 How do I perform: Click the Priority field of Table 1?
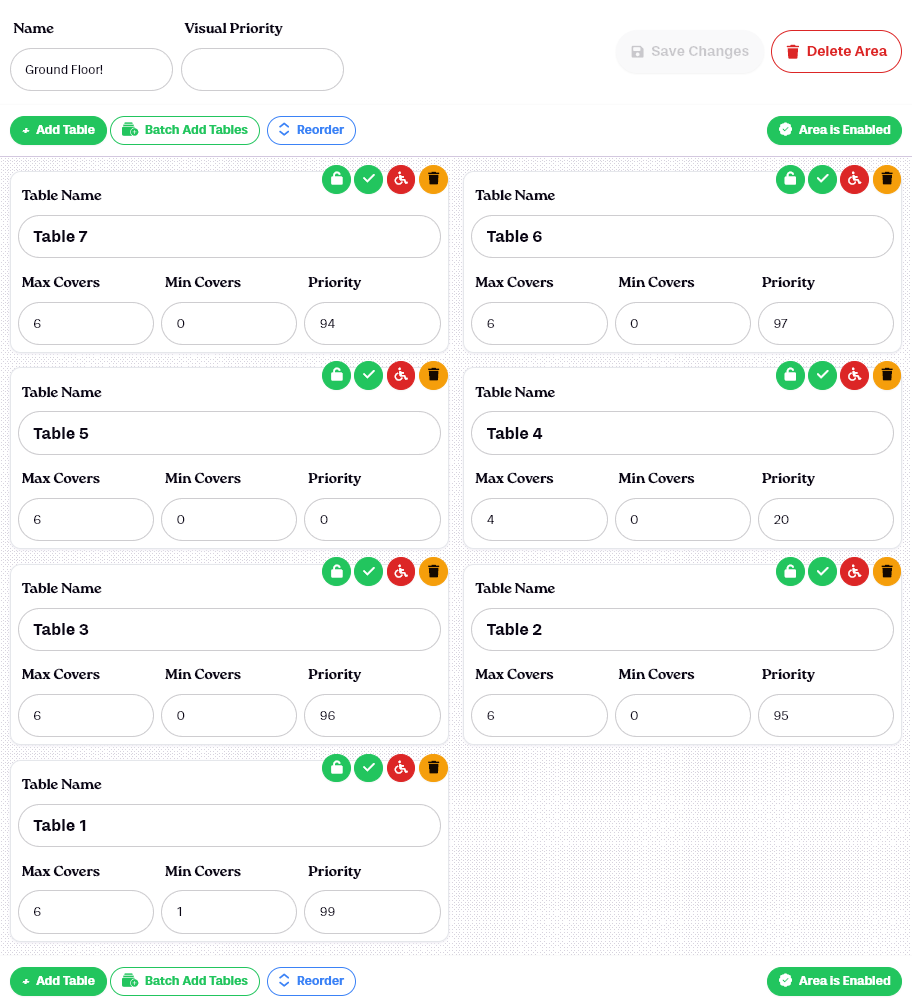pos(373,913)
